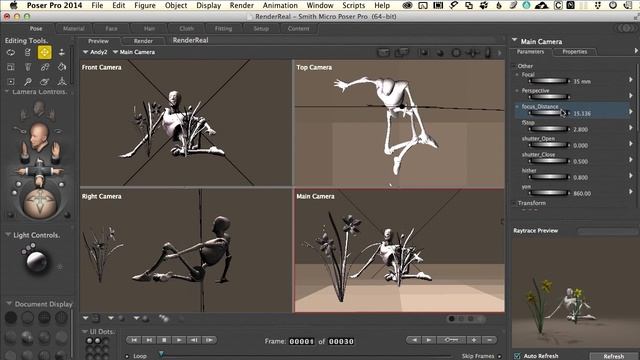Select the Translate In/Out editing tool
This screenshot has width=640, height=360.
point(62,52)
